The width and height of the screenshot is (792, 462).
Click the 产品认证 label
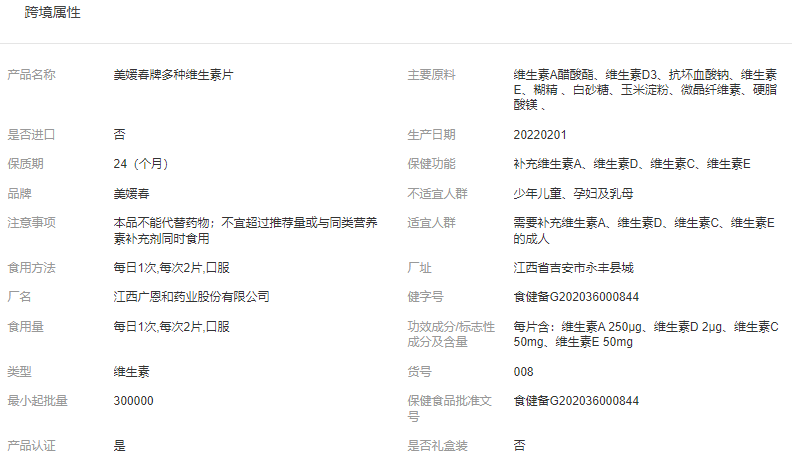click(x=31, y=446)
